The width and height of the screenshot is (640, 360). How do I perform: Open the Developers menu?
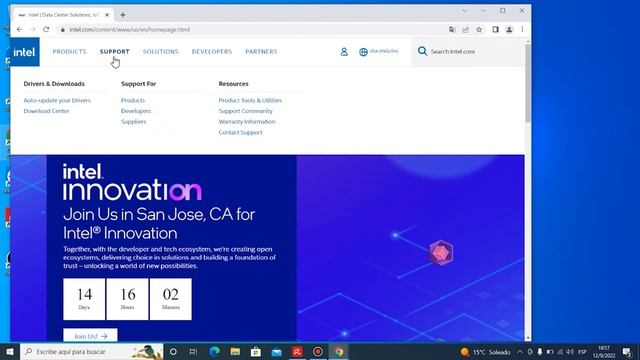point(212,51)
